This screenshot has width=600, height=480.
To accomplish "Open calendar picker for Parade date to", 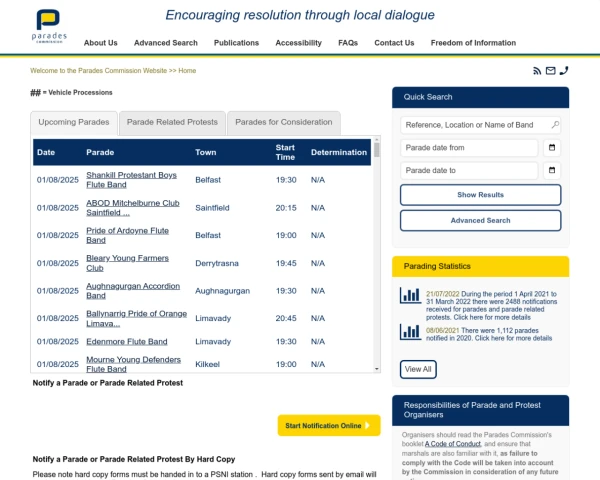I will point(552,170).
